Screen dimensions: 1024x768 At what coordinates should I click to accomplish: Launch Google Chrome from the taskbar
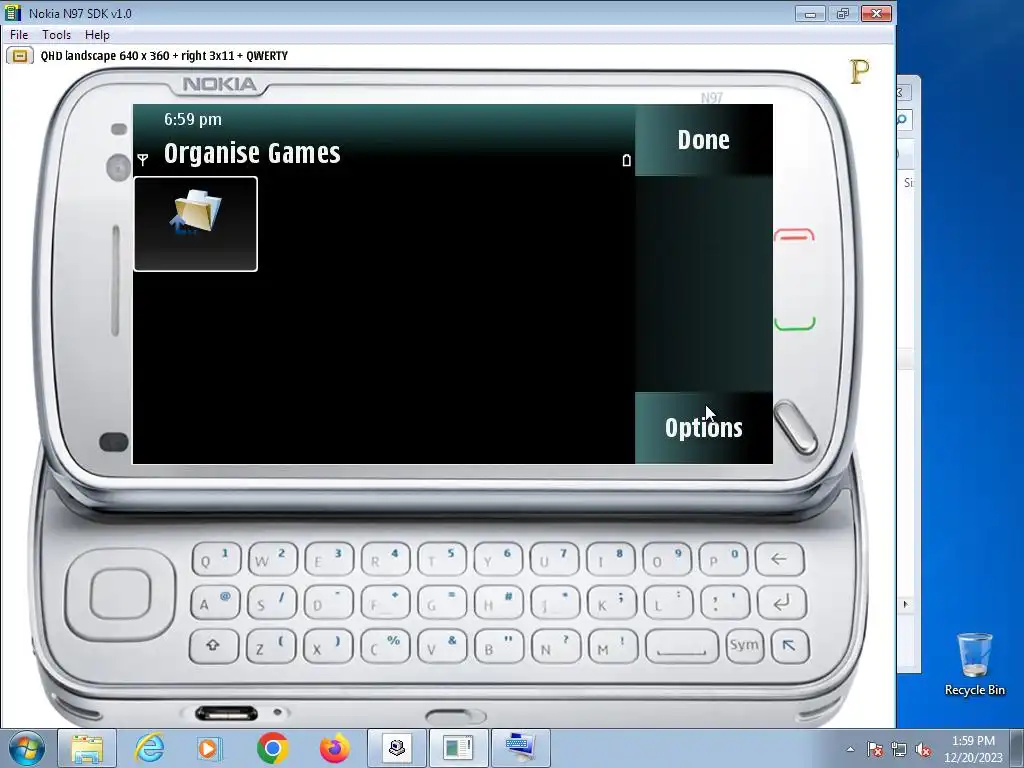point(273,748)
